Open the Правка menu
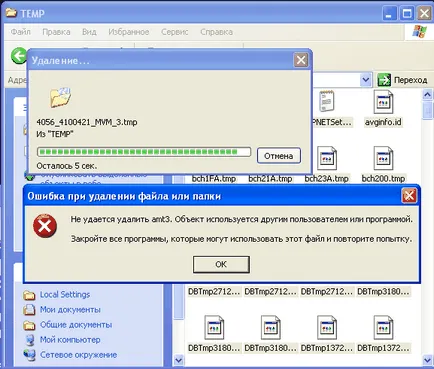 coord(56,32)
